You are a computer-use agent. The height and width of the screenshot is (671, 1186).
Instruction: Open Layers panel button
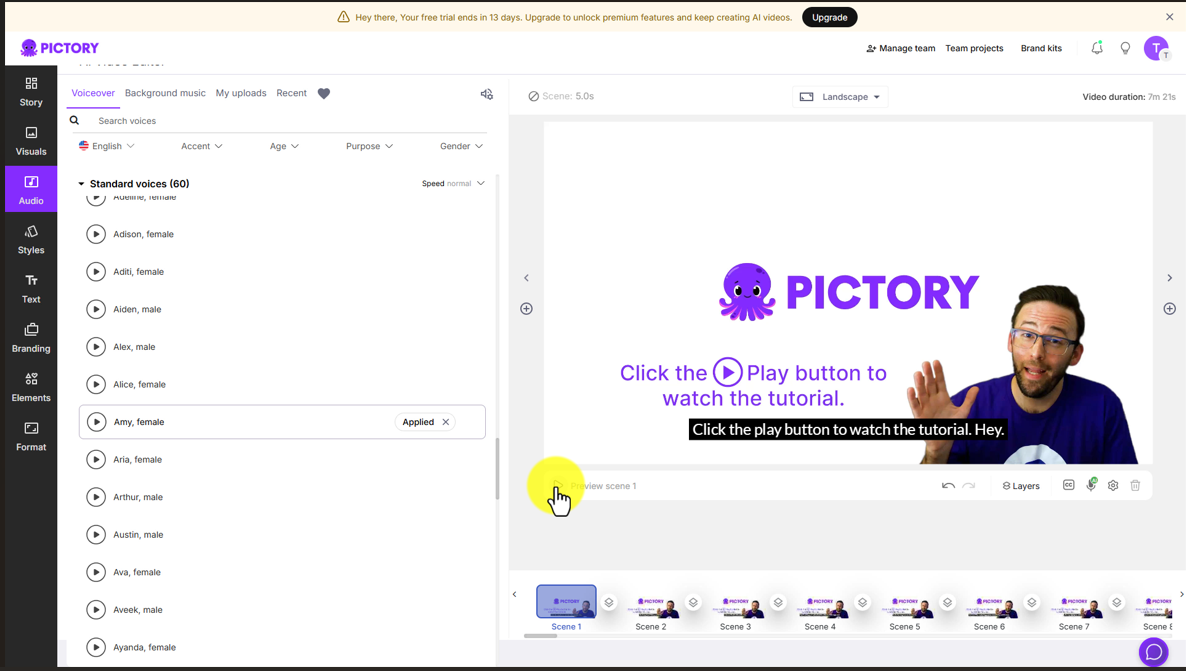1021,486
